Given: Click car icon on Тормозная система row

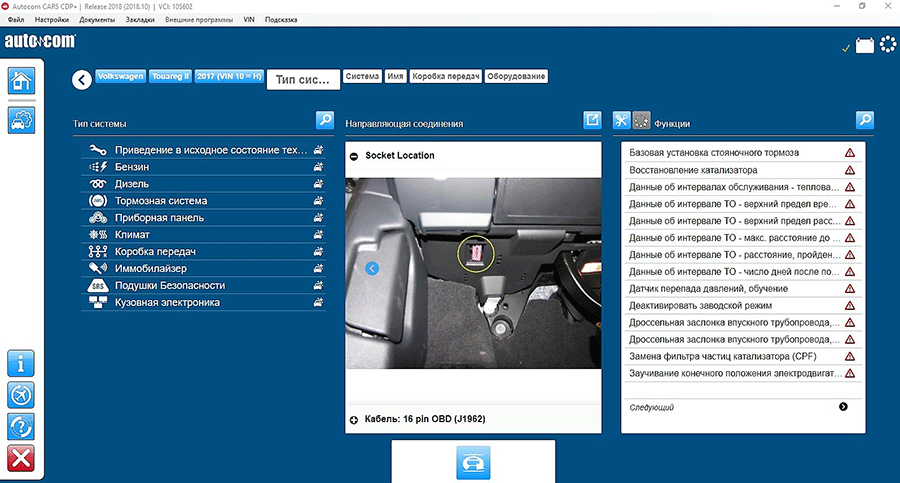Looking at the screenshot, I should (x=318, y=201).
